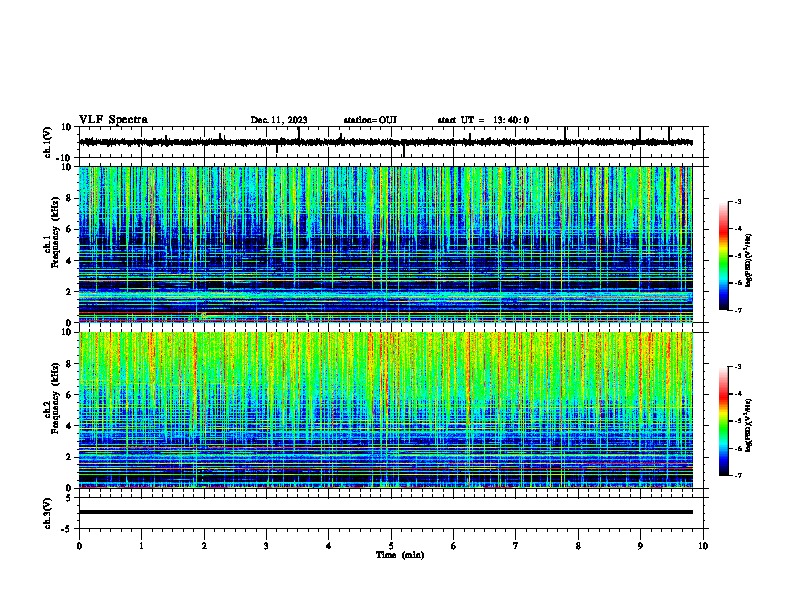Click the "ch.3(V)" axis label
This screenshot has width=792, height=612.
(x=48, y=513)
